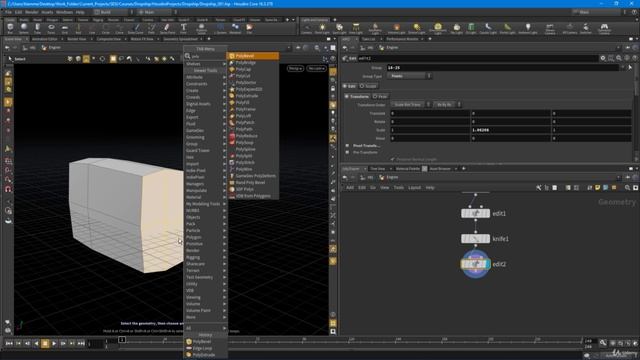Expand the Polygon submenu arrow

224,237
